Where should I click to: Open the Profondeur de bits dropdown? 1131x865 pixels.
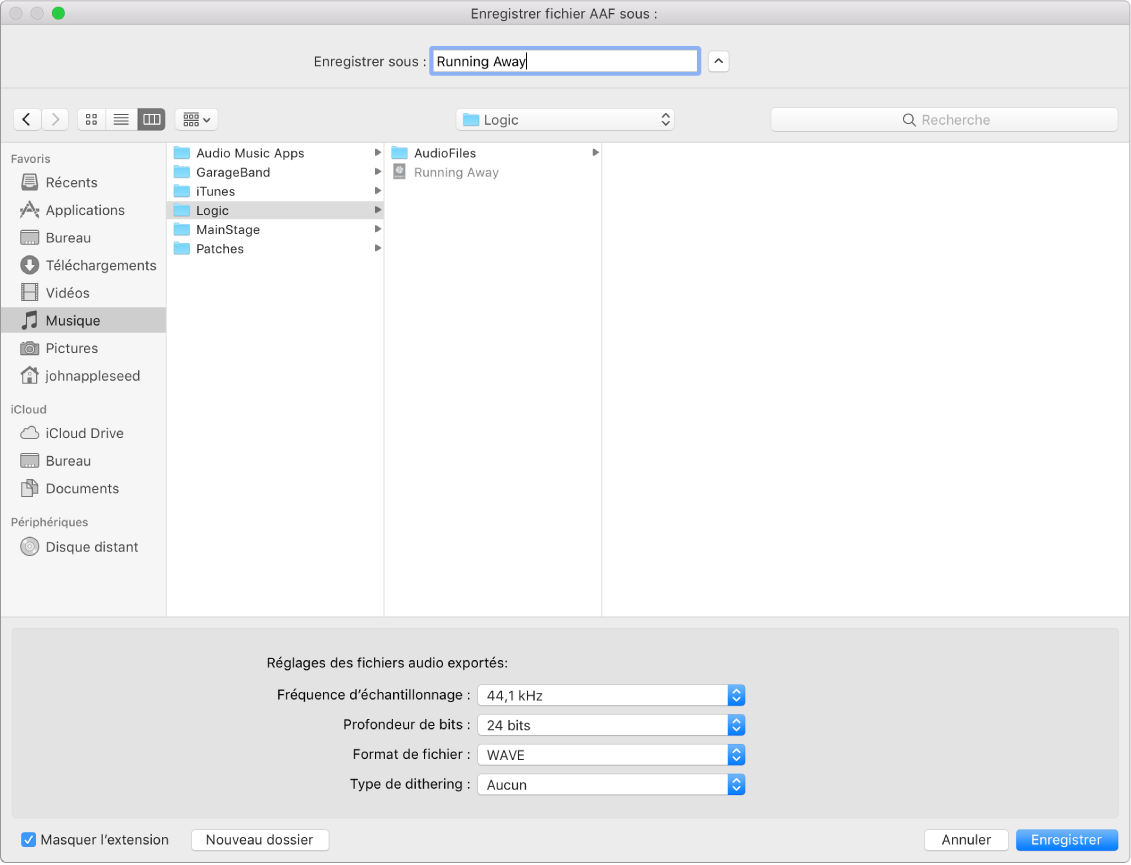(x=611, y=725)
